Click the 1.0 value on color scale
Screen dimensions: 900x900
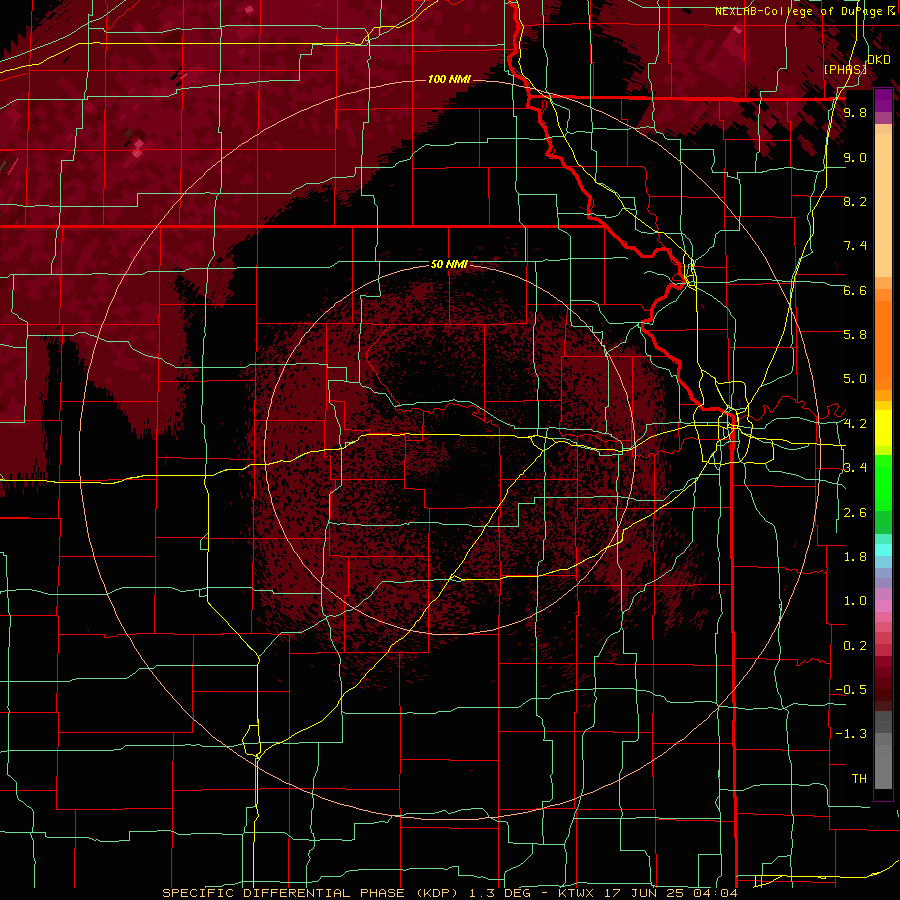pos(855,601)
